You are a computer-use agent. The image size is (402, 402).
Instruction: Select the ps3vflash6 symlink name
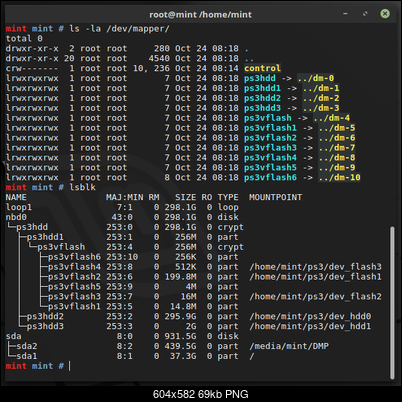coord(270,177)
